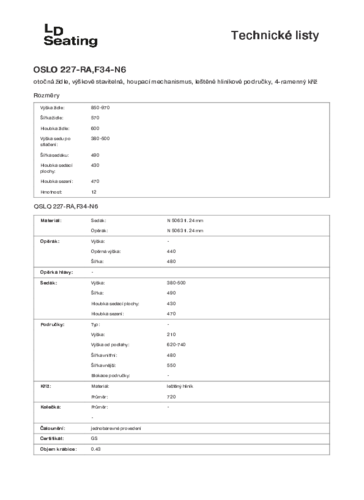Click the 'jednobarevné provedení' value
This screenshot has height=500, width=364.
[116, 428]
